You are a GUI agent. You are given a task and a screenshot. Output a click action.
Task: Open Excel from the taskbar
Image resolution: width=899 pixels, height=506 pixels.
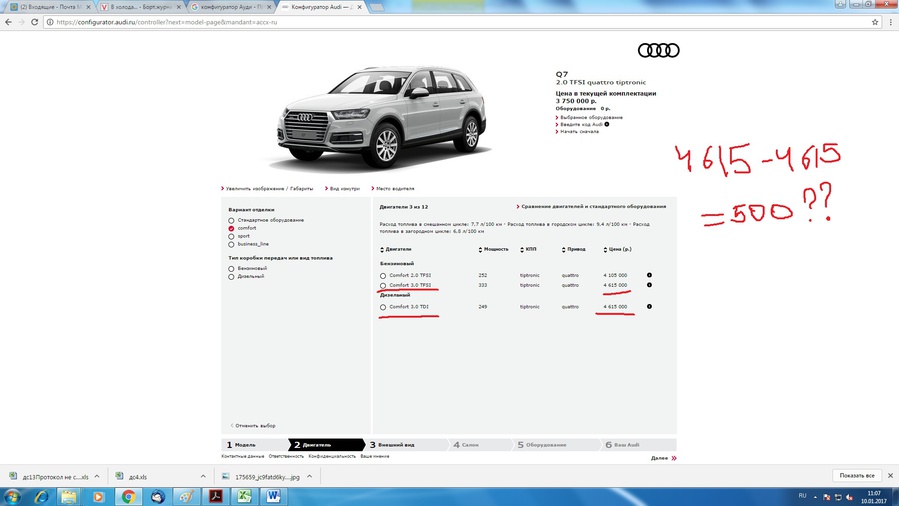[244, 496]
